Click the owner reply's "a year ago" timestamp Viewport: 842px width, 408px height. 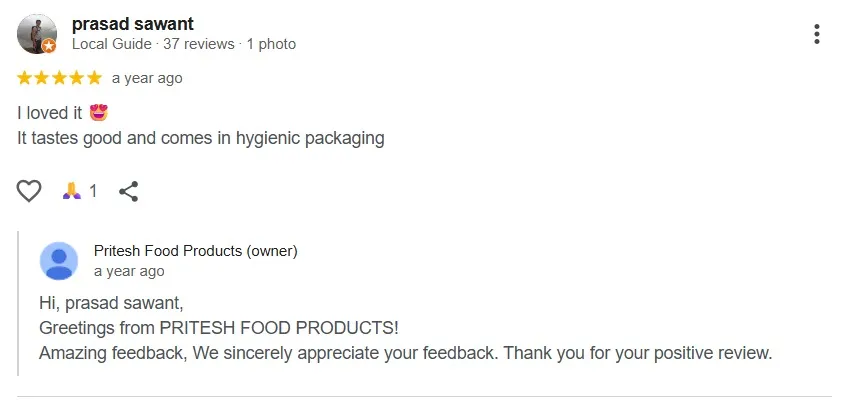coord(129,271)
